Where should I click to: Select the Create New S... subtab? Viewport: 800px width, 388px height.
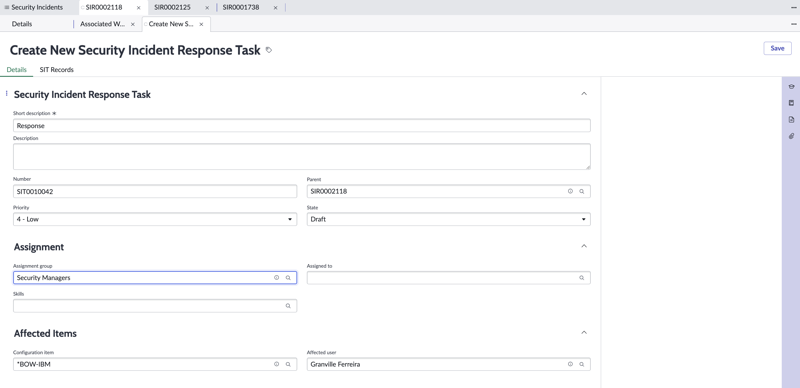tap(171, 24)
